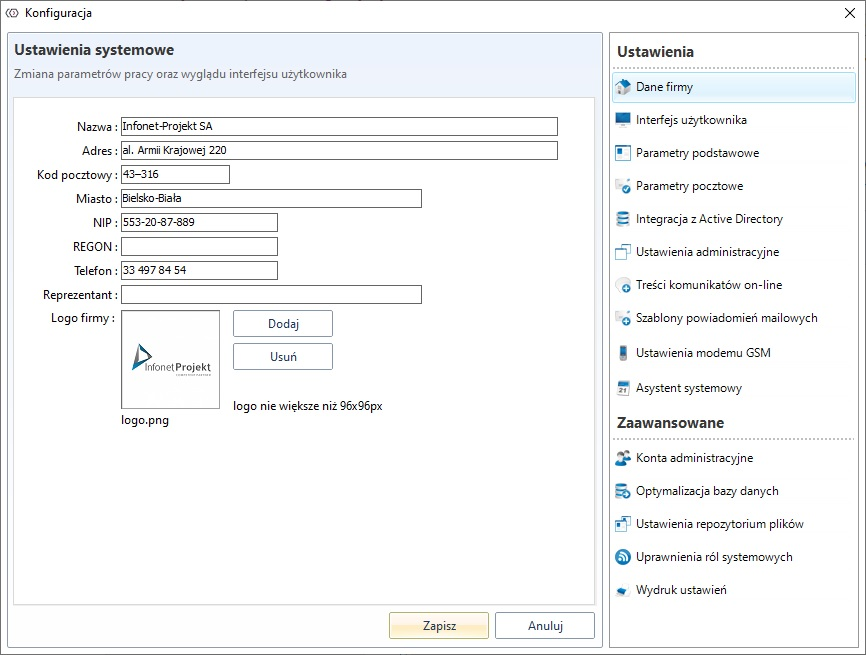This screenshot has width=866, height=655.
Task: Open Ustawienia administracyjne settings page
Action: coord(707,252)
